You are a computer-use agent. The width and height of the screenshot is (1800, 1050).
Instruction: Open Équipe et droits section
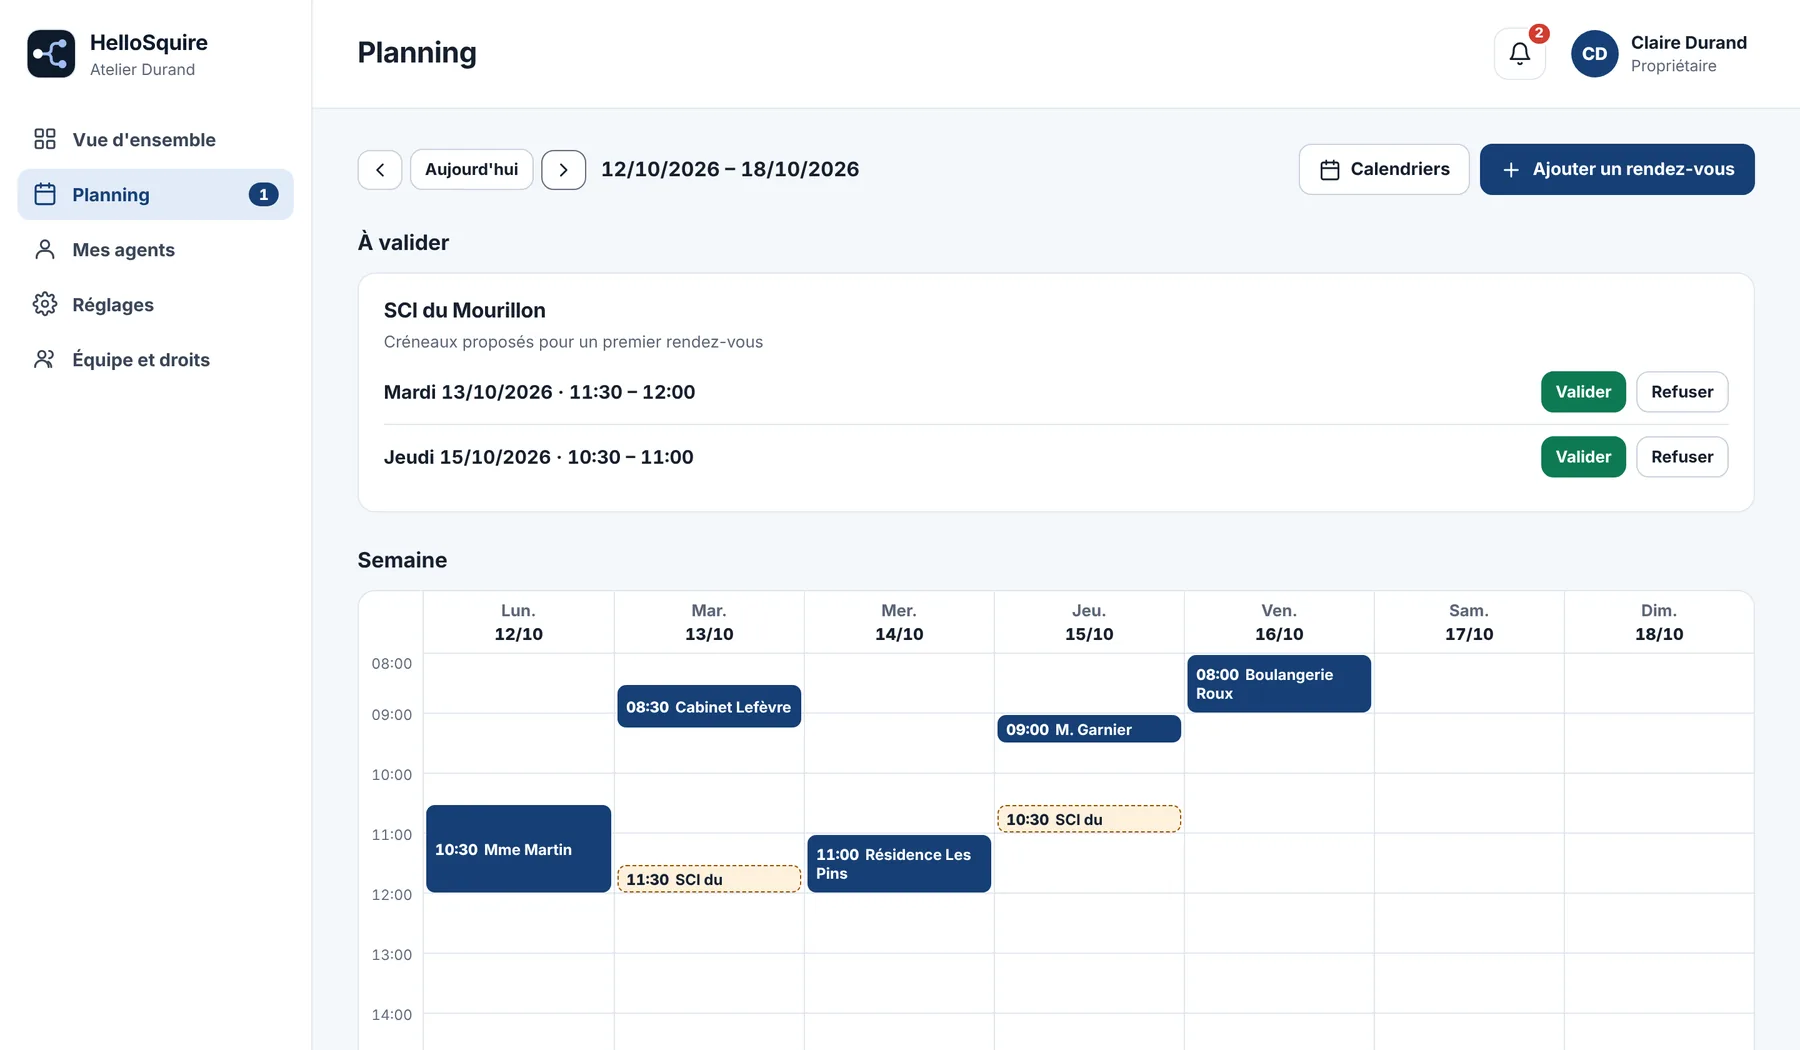156,359
